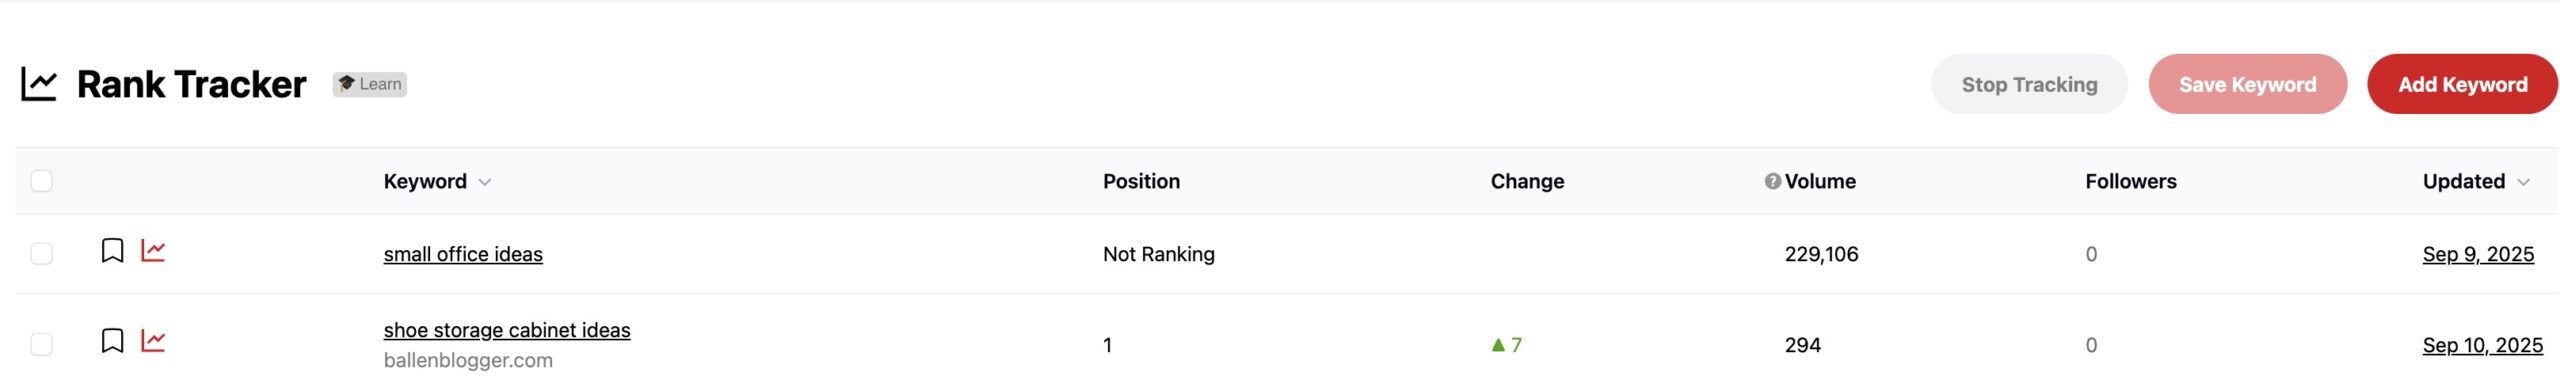2560x391 pixels.
Task: Open the Learn graduation cap badge
Action: 370,84
